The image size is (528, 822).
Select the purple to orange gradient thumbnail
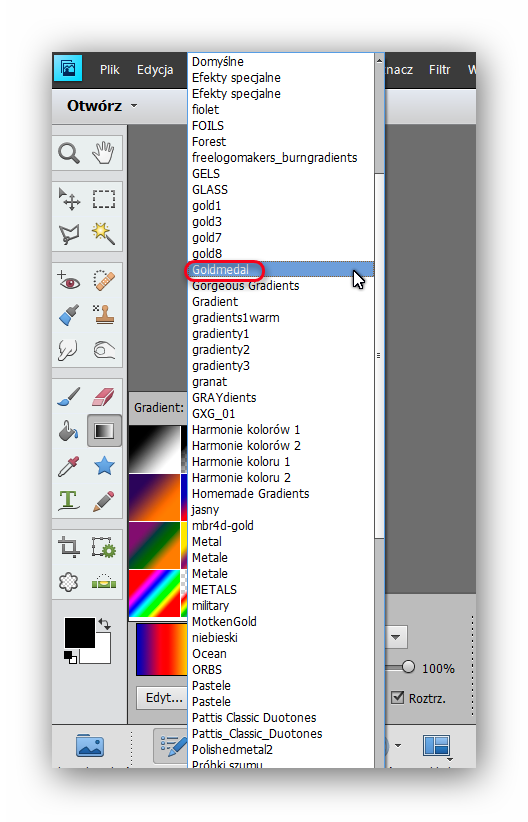(154, 497)
